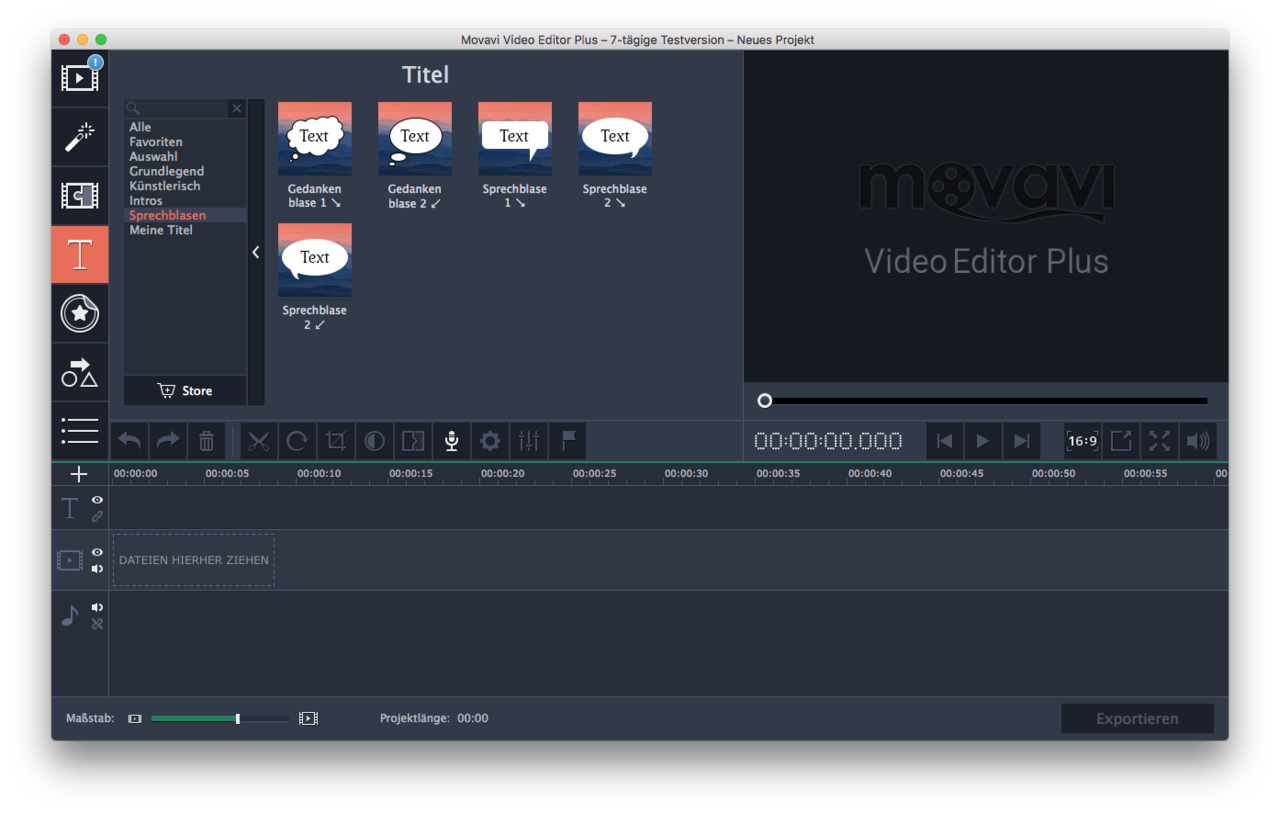Mute the video track speaker
The image size is (1280, 814).
coord(97,569)
